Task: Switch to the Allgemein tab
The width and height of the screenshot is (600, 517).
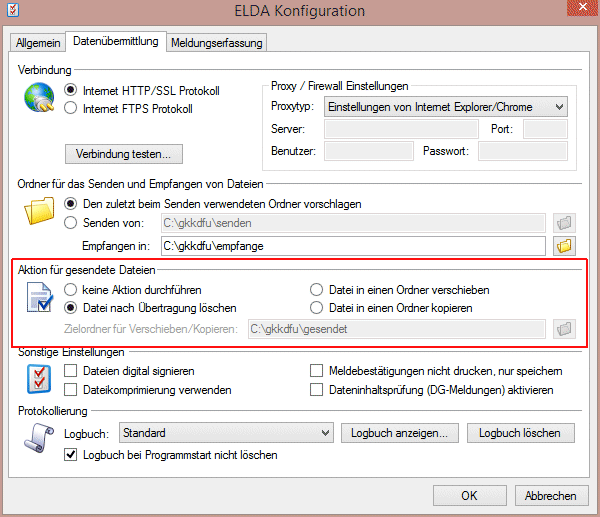Action: (37, 42)
